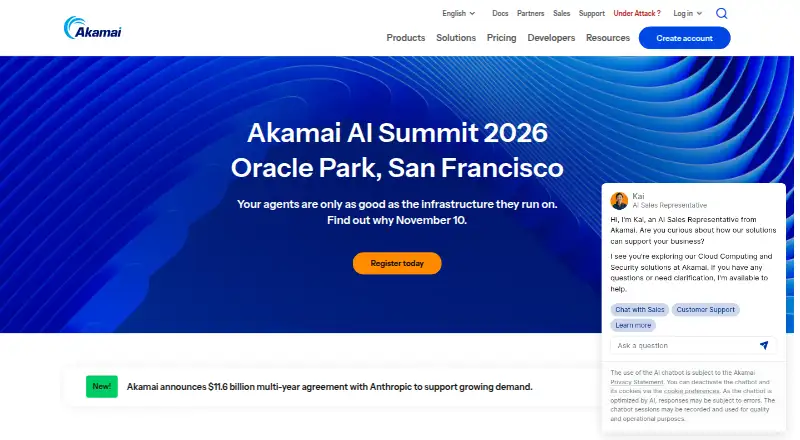Image resolution: width=800 pixels, height=440 pixels.
Task: Click the green New! badge
Action: coord(102,386)
